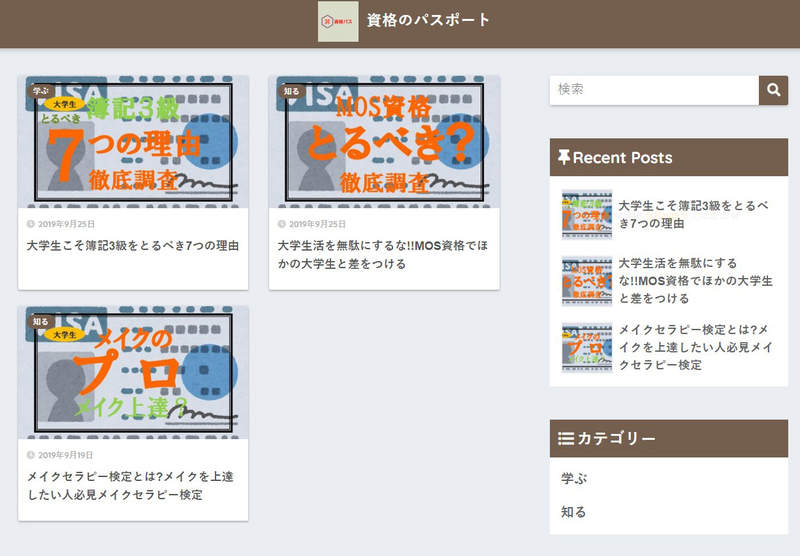The height and width of the screenshot is (556, 800).
Task: Choose the 知る category in the sidebar
Action: 574,512
